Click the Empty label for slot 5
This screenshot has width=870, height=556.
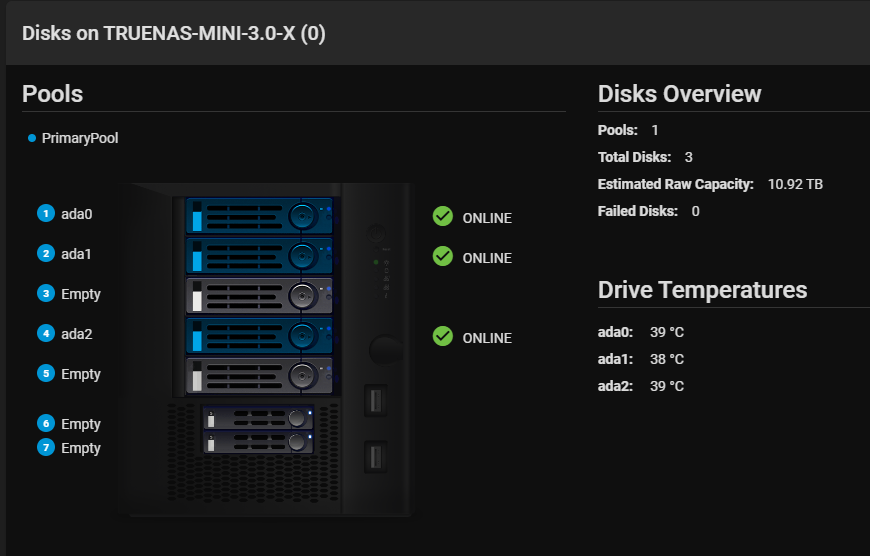pos(81,375)
